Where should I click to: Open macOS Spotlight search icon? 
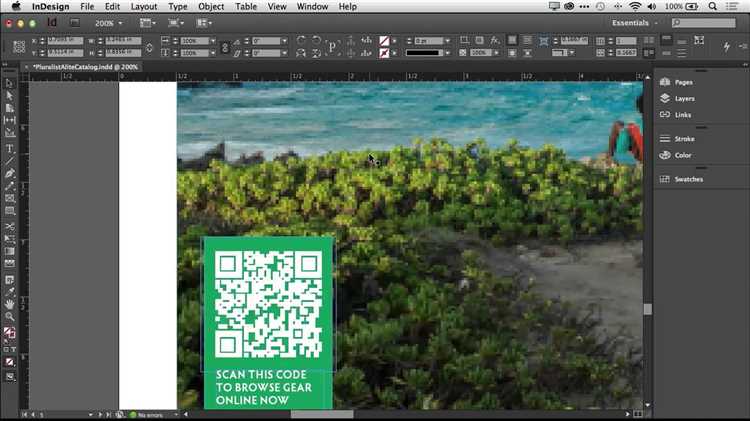click(713, 7)
